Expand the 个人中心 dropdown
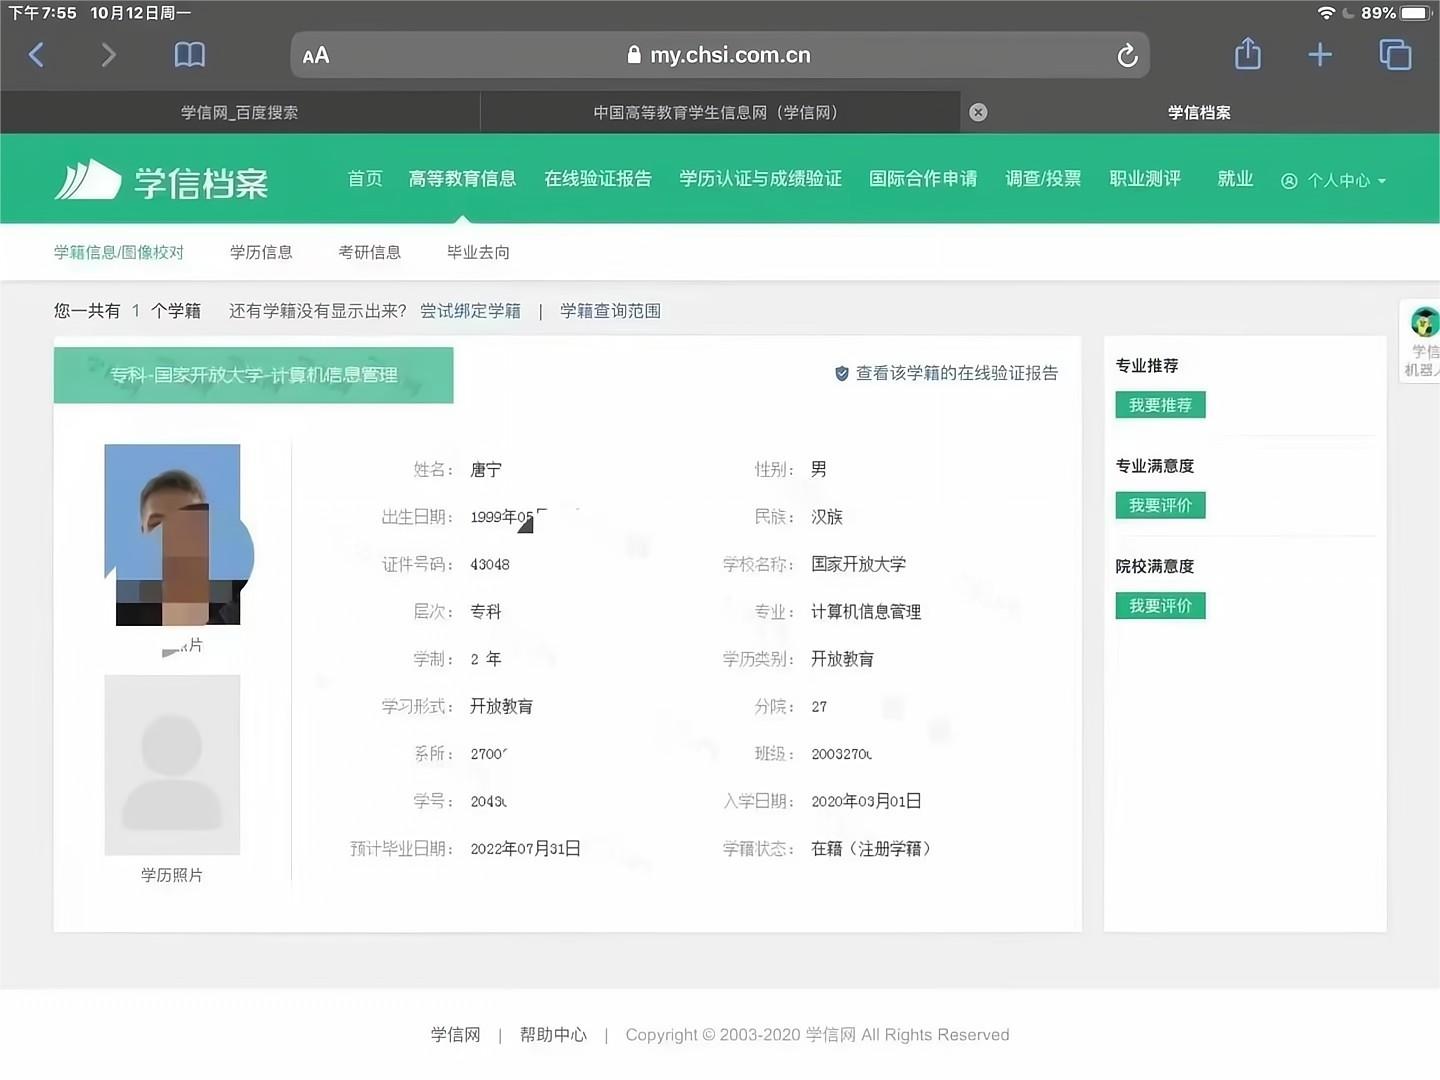1440x1080 pixels. pos(1334,181)
